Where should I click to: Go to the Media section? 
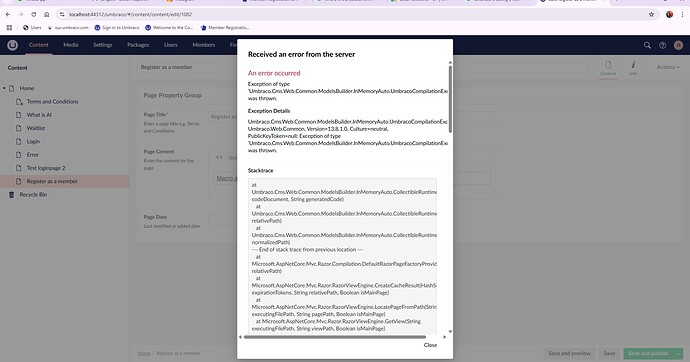(x=71, y=45)
